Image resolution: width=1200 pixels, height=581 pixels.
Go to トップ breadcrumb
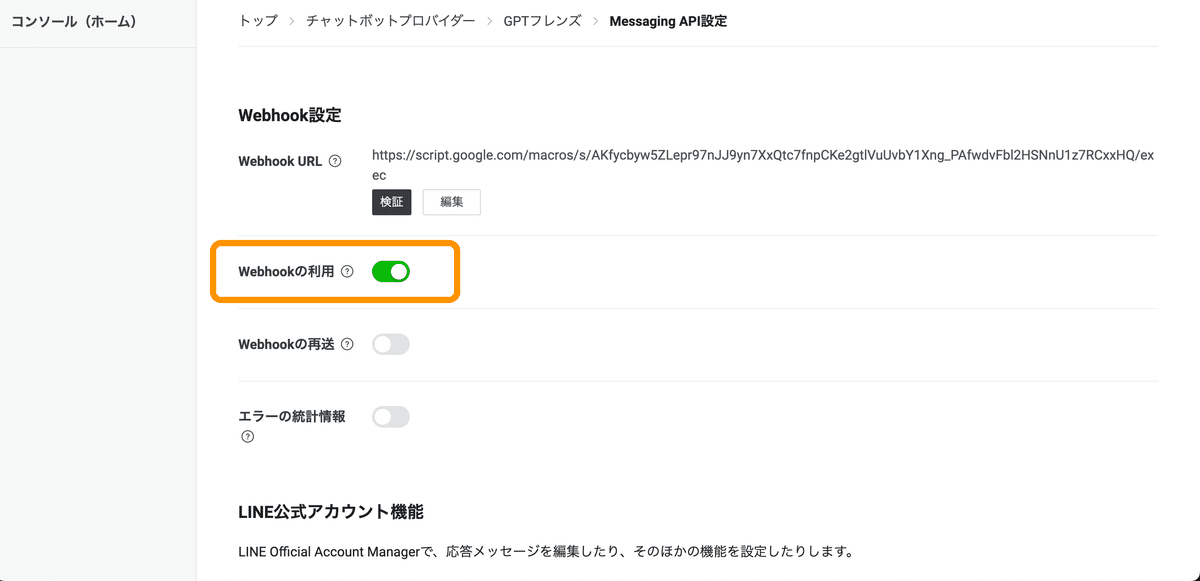click(x=258, y=20)
